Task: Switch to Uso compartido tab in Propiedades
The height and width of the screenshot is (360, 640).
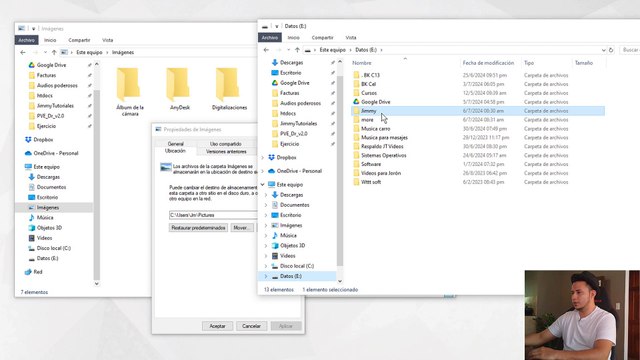Action: point(226,144)
